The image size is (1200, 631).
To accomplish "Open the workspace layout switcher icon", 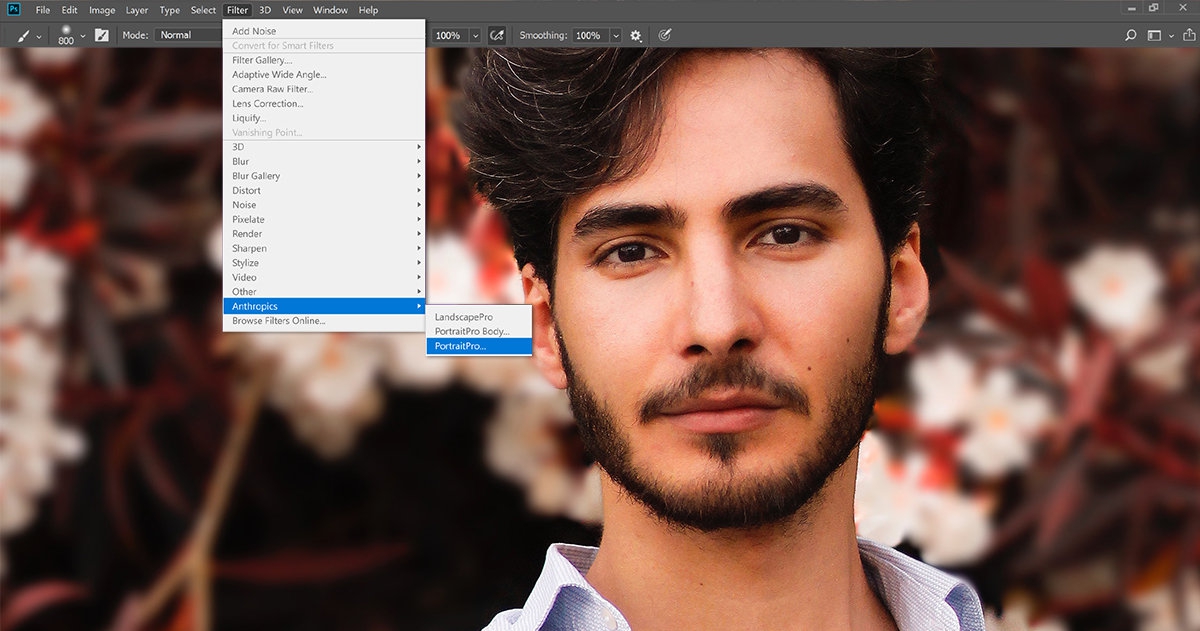I will point(1157,35).
